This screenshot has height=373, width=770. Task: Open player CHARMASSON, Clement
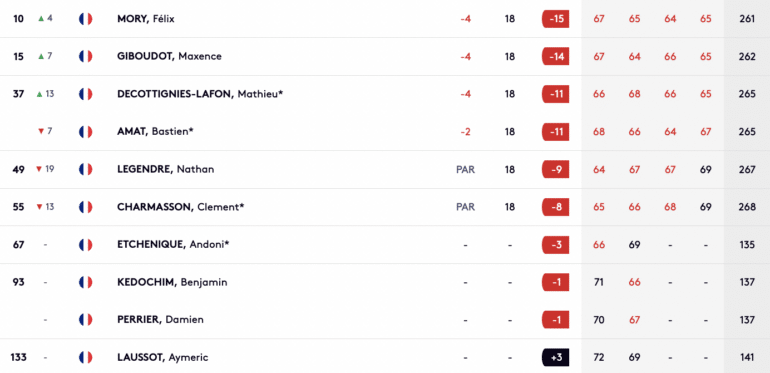coord(181,207)
